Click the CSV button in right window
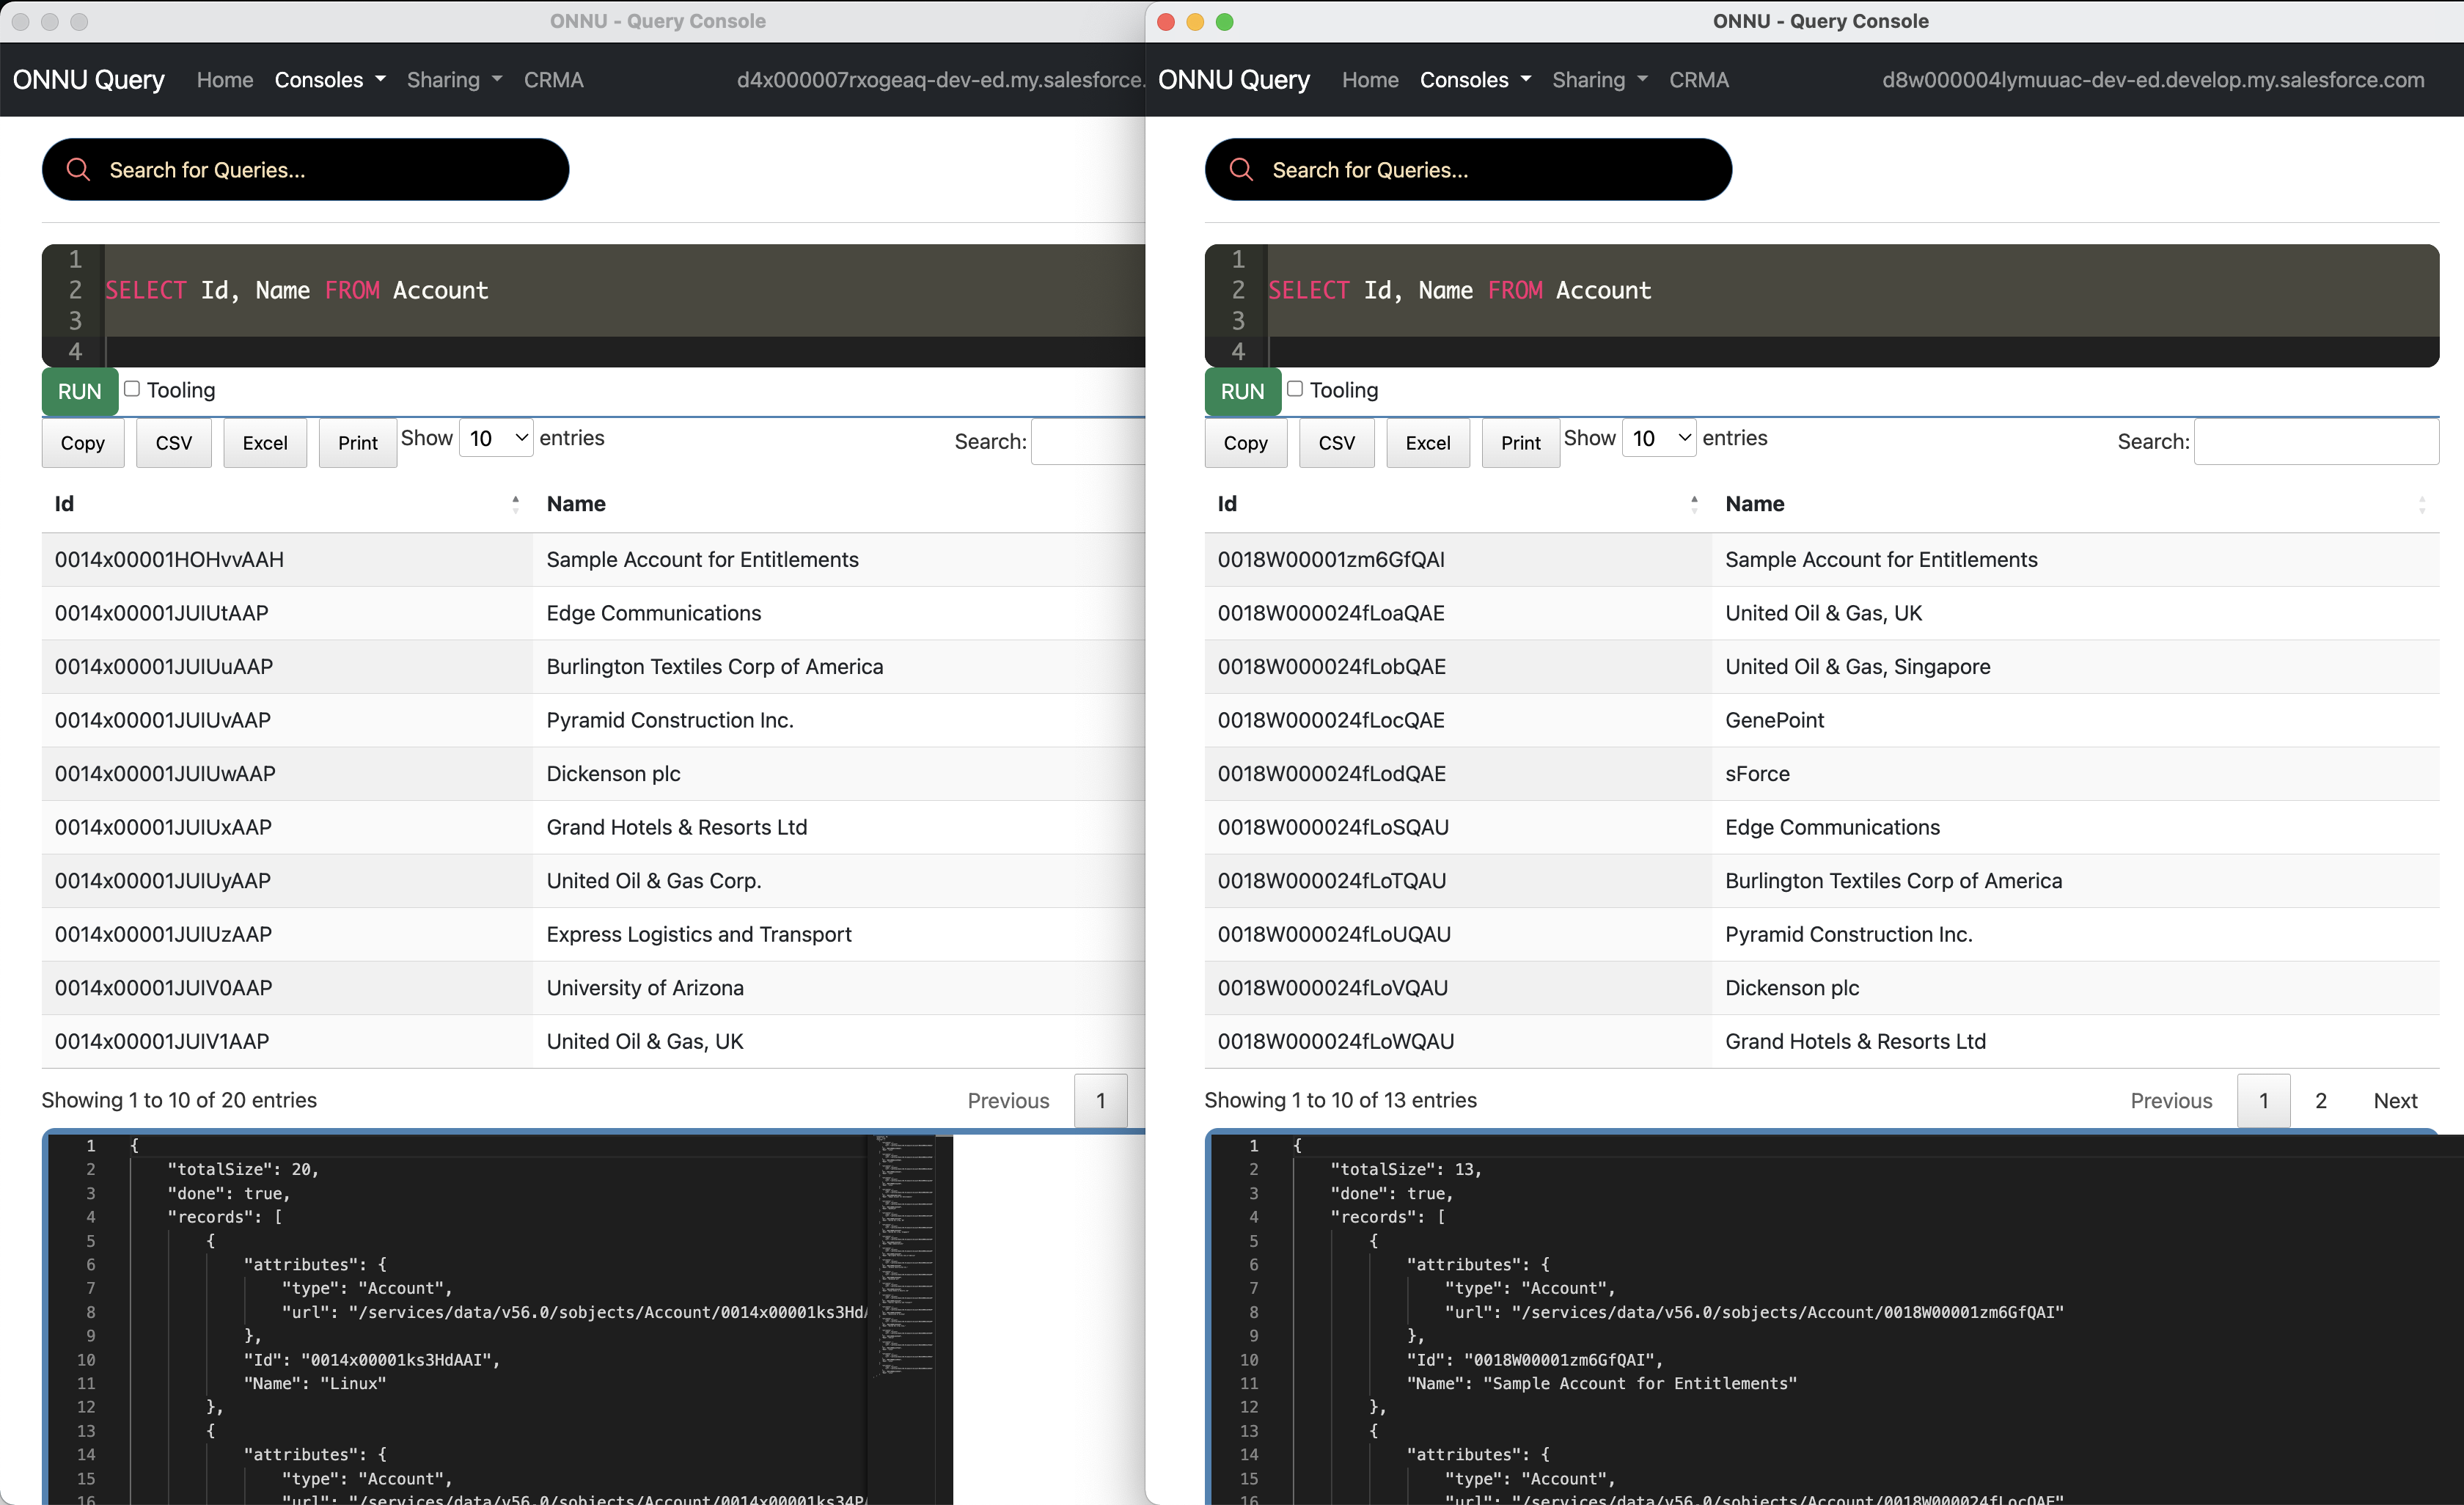Image resolution: width=2464 pixels, height=1505 pixels. click(x=1337, y=443)
